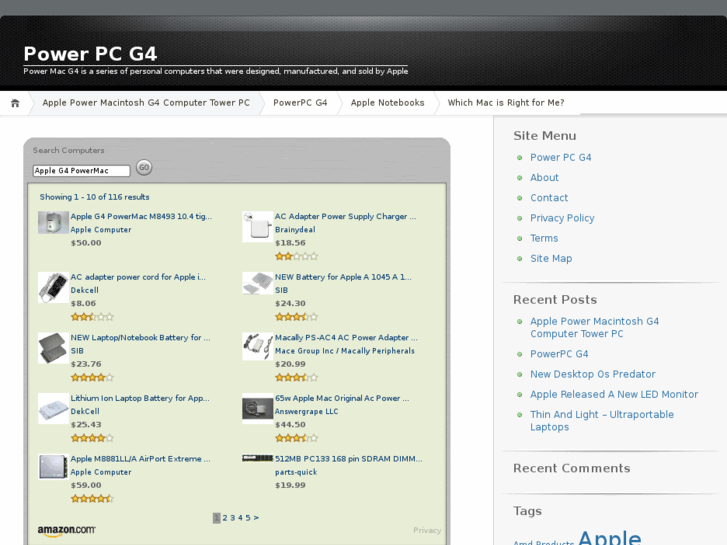This screenshot has width=727, height=545.
Task: Open Apple G4 PowerMac M8493 10.4 tig... product link
Action: (141, 216)
